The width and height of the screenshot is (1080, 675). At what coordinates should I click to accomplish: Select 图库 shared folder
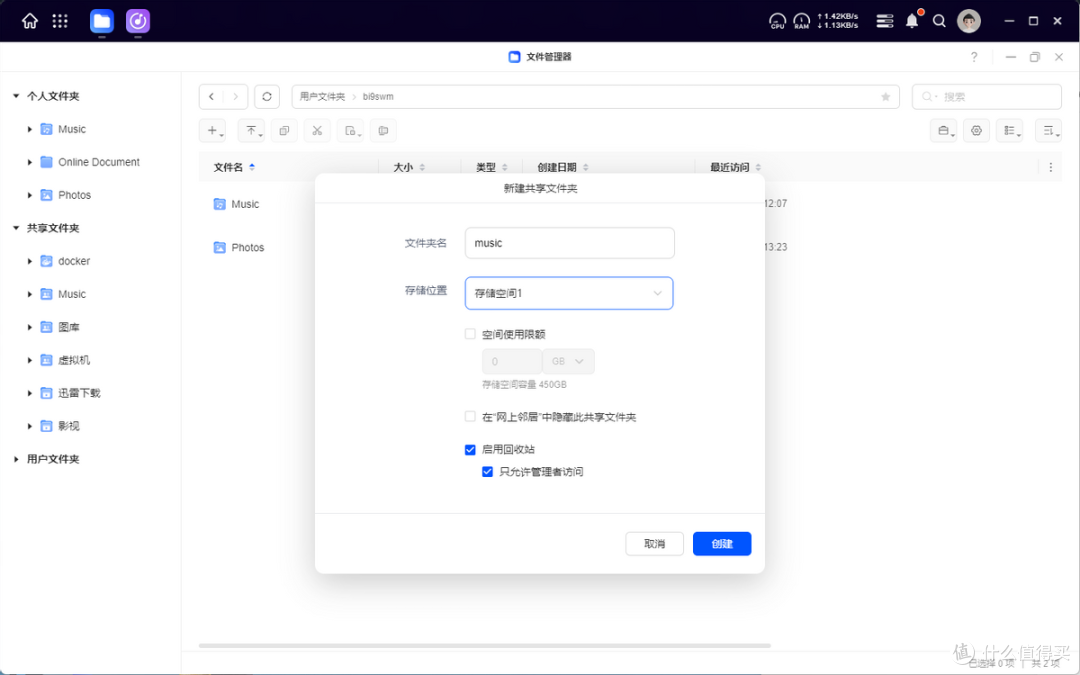click(x=68, y=327)
